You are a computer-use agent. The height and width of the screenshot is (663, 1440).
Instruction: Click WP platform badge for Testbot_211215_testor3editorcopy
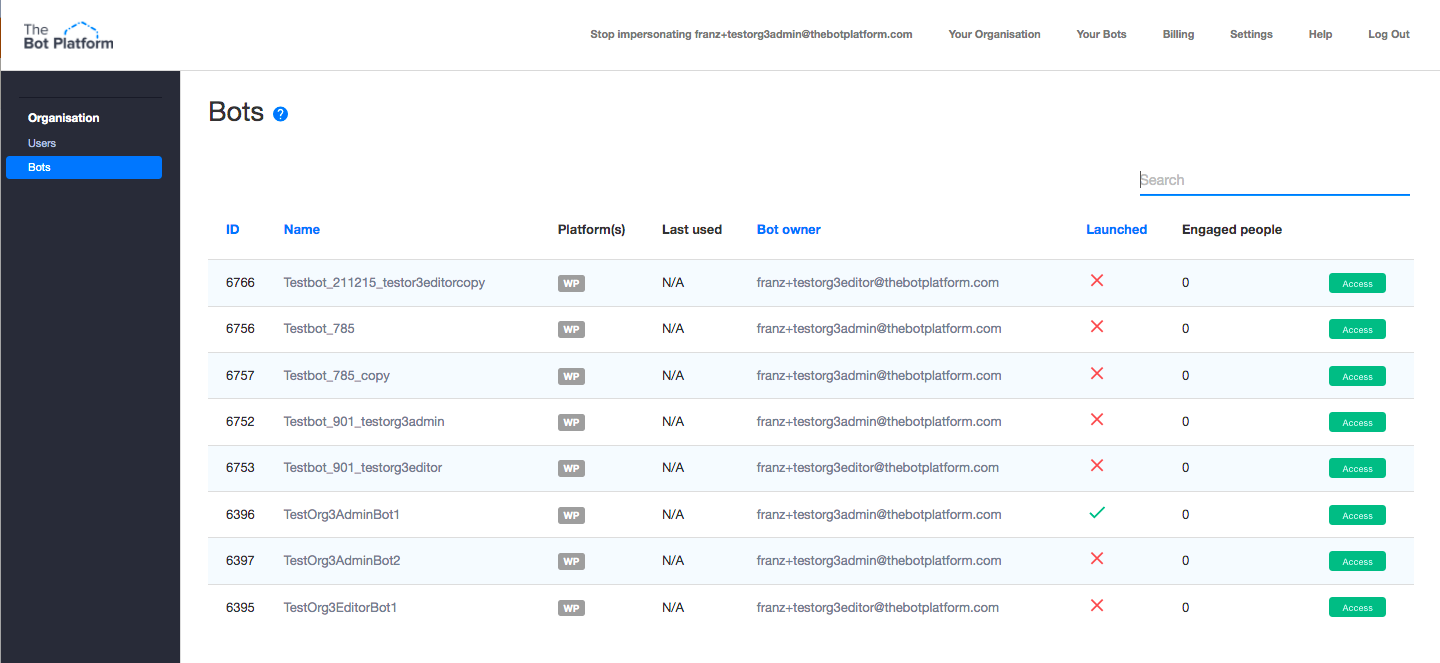click(x=571, y=284)
